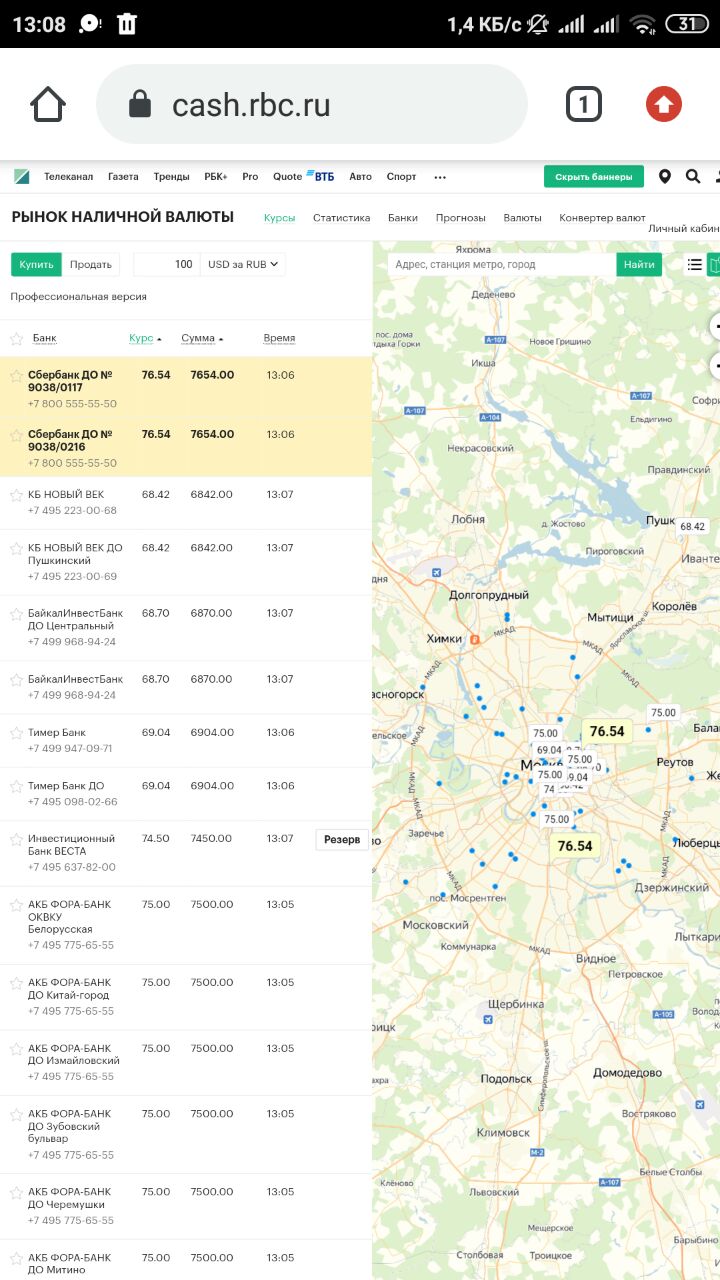This screenshot has width=720, height=1280.
Task: Click the Резерв button
Action: pyautogui.click(x=342, y=839)
